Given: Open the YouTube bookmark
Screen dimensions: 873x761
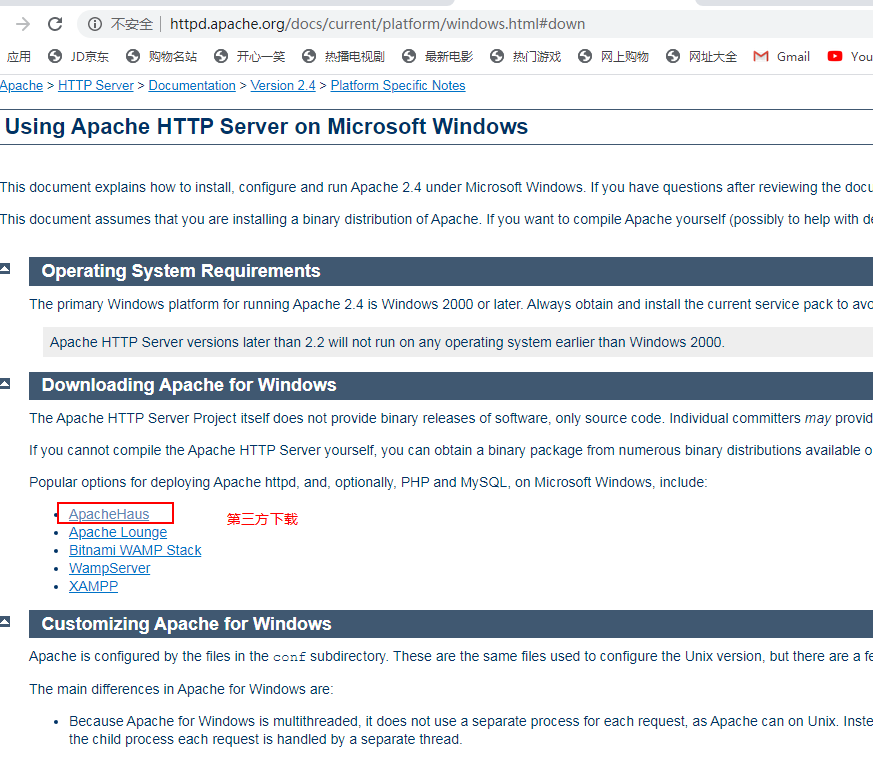Looking at the screenshot, I should point(850,56).
